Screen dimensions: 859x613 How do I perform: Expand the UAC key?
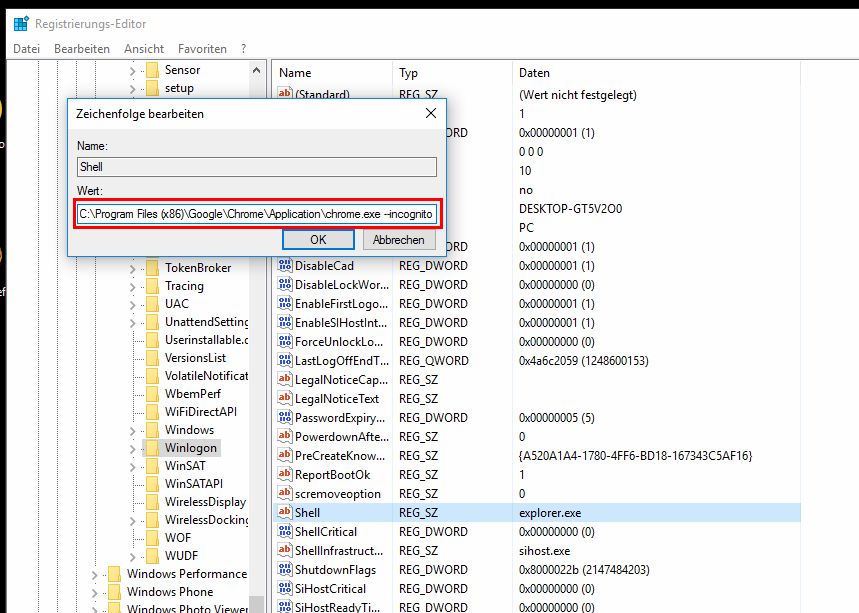tap(132, 305)
